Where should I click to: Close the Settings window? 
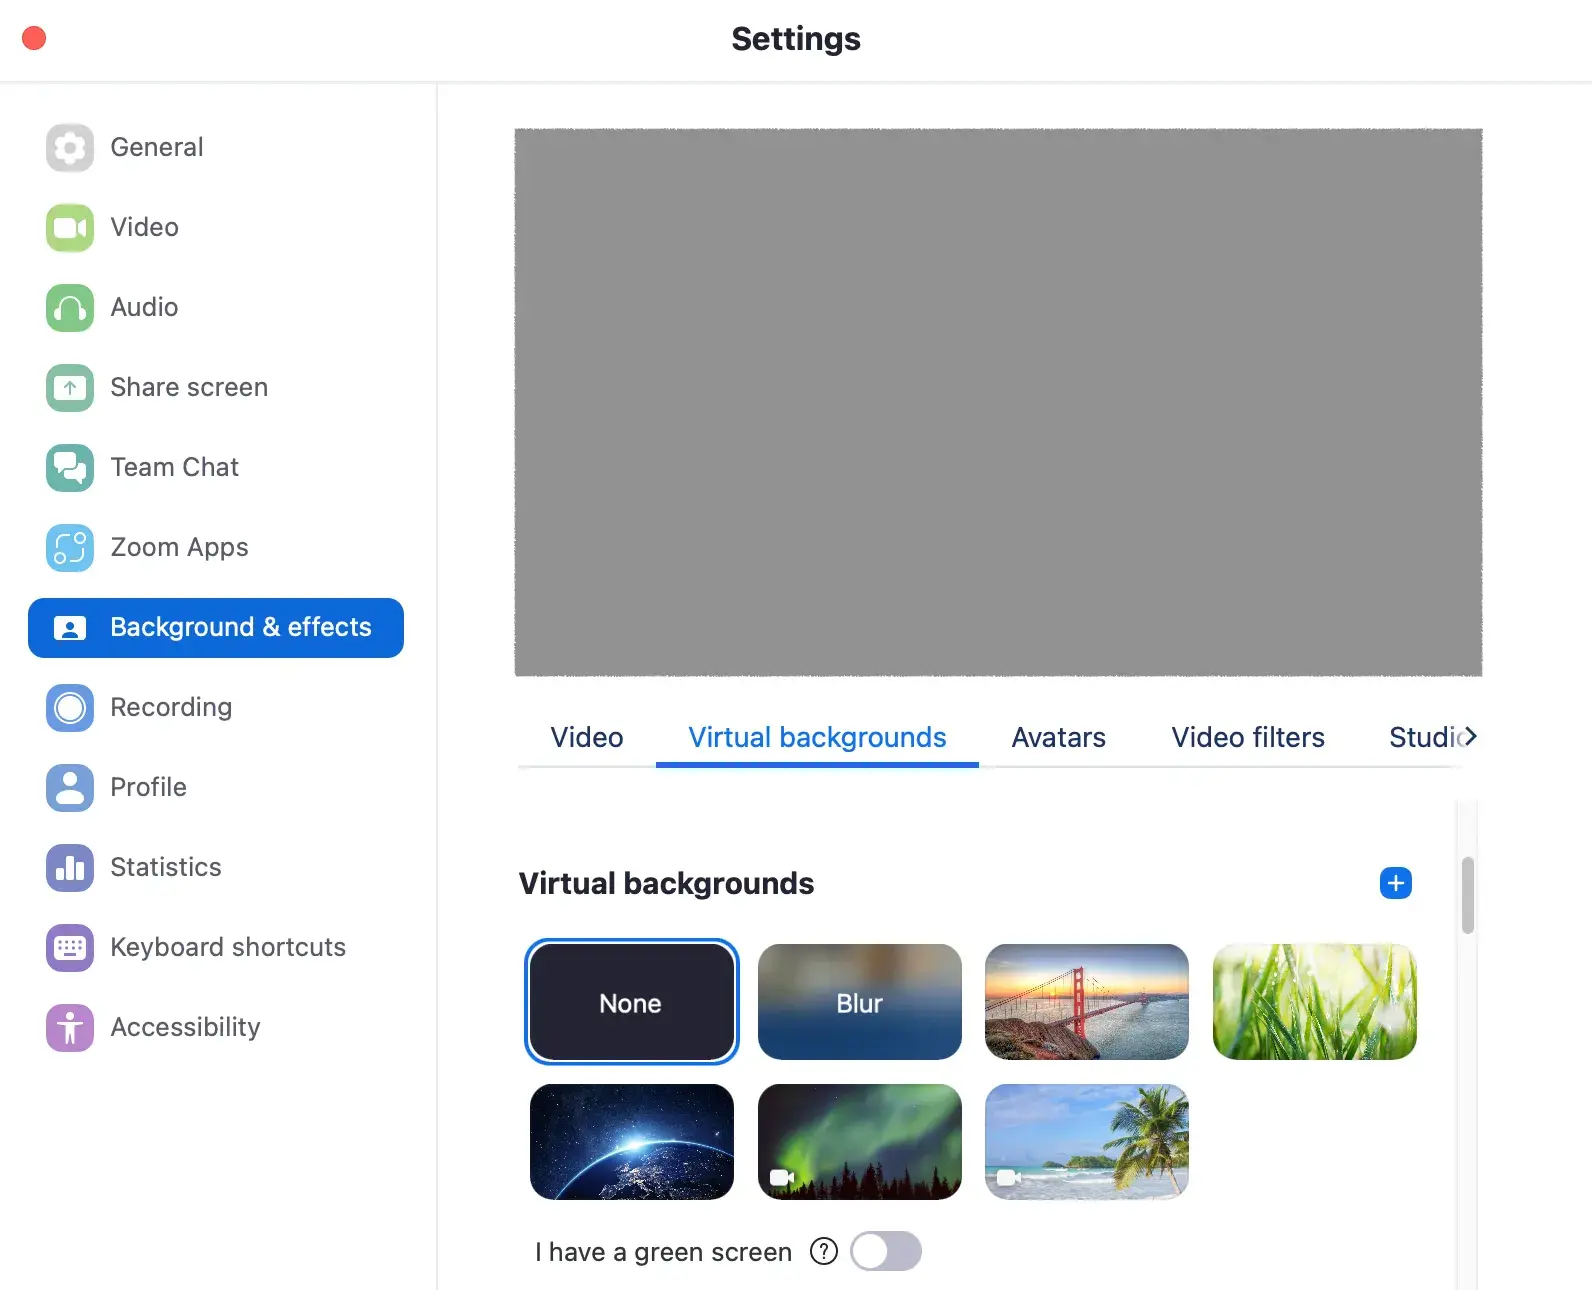(34, 38)
